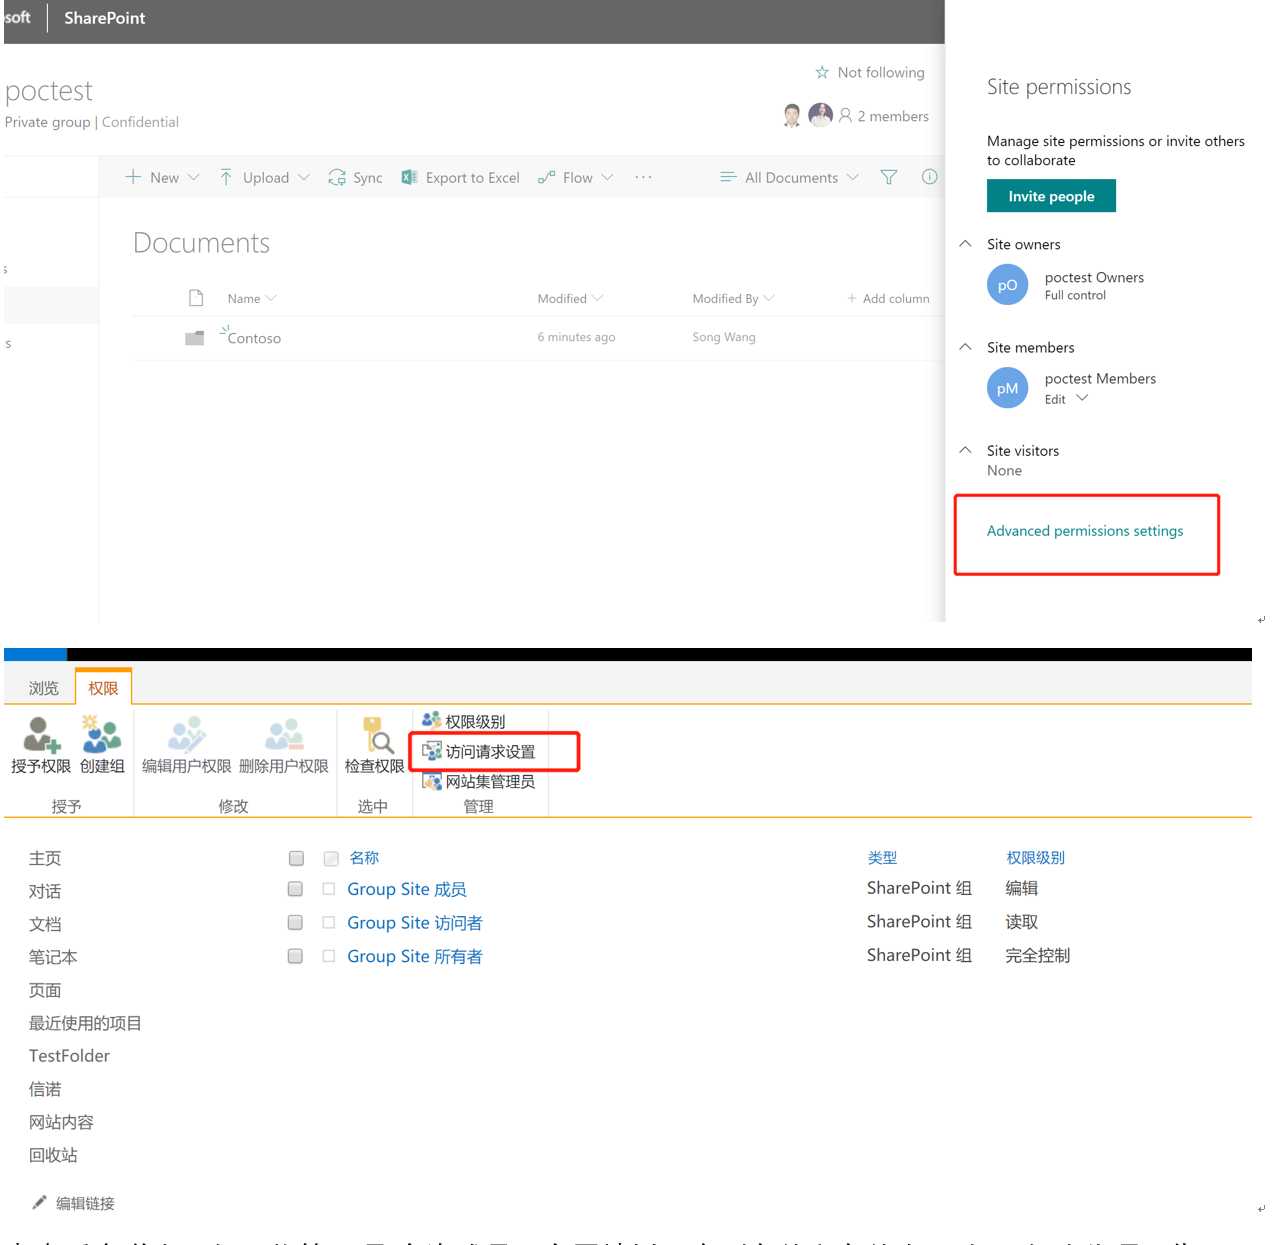
Task: Click the Export to Excel icon
Action: [409, 177]
